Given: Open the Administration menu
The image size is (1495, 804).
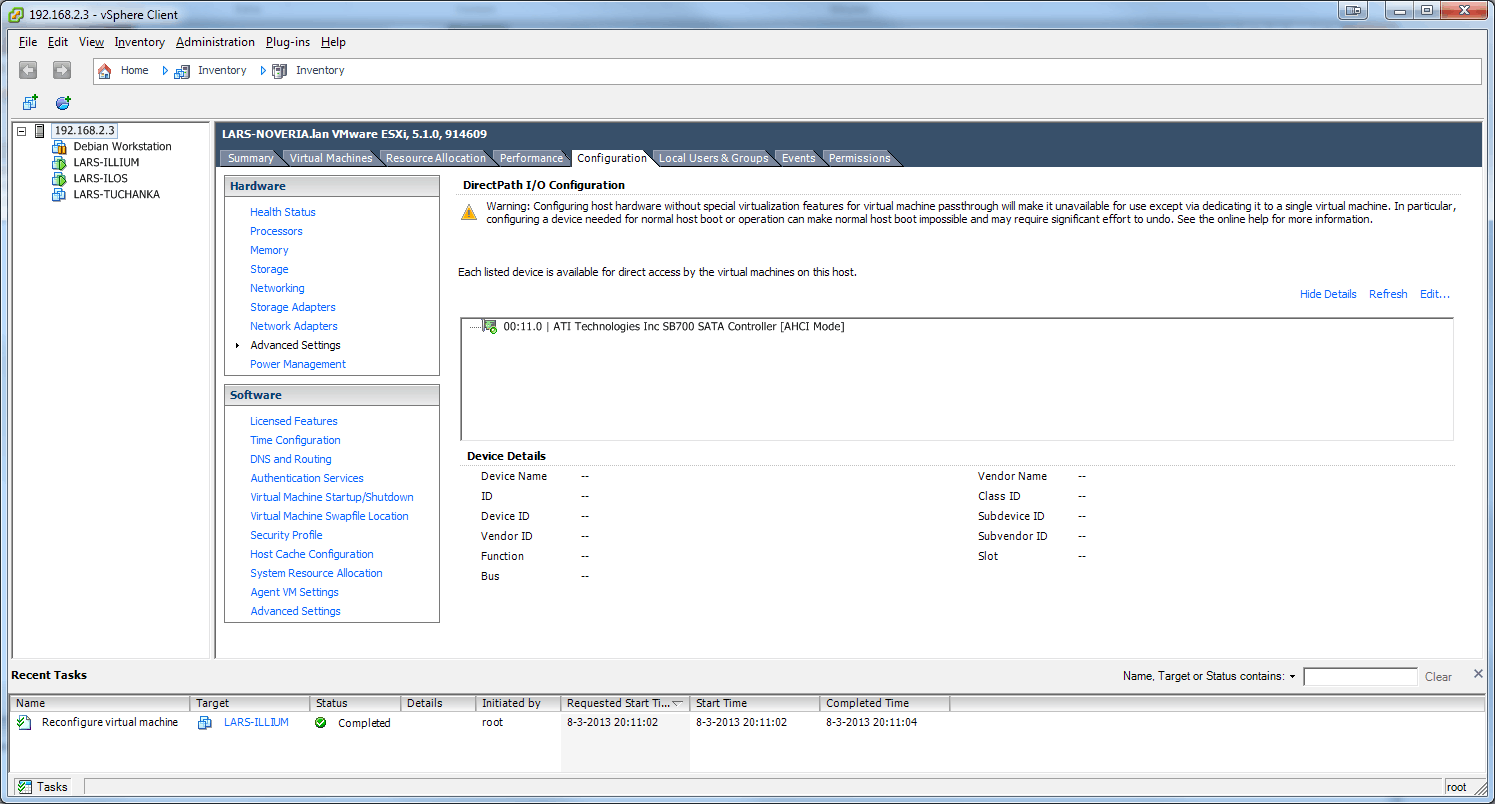Looking at the screenshot, I should pyautogui.click(x=215, y=42).
